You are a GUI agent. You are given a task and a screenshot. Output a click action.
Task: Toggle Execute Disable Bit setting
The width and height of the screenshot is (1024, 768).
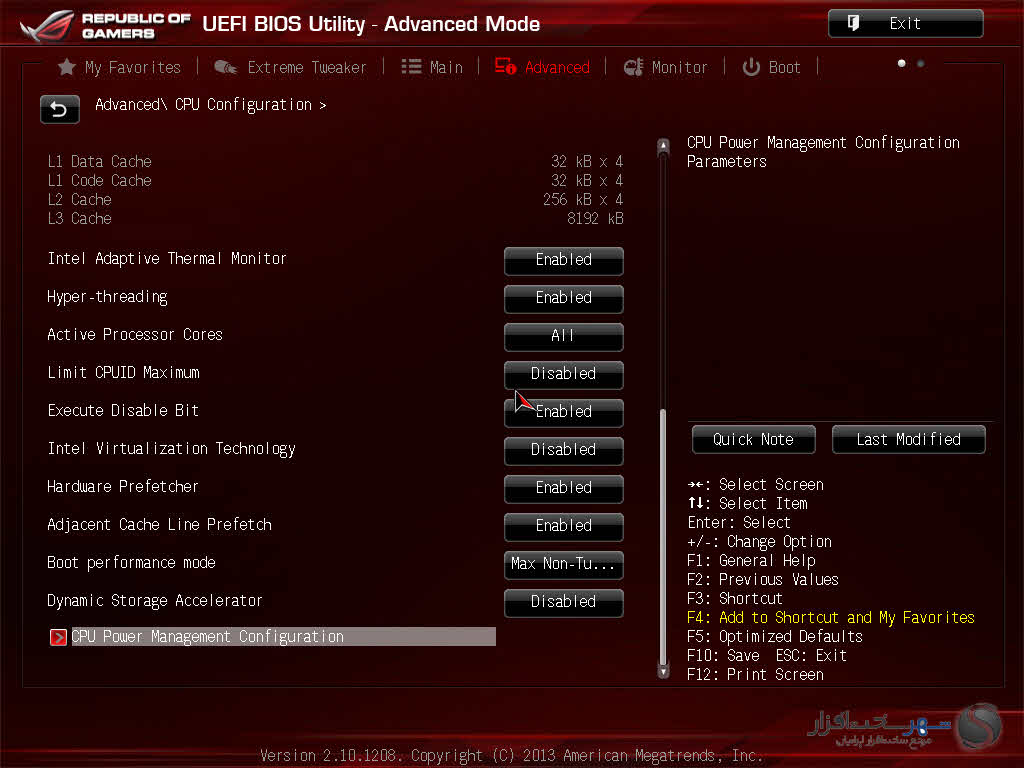click(x=563, y=412)
